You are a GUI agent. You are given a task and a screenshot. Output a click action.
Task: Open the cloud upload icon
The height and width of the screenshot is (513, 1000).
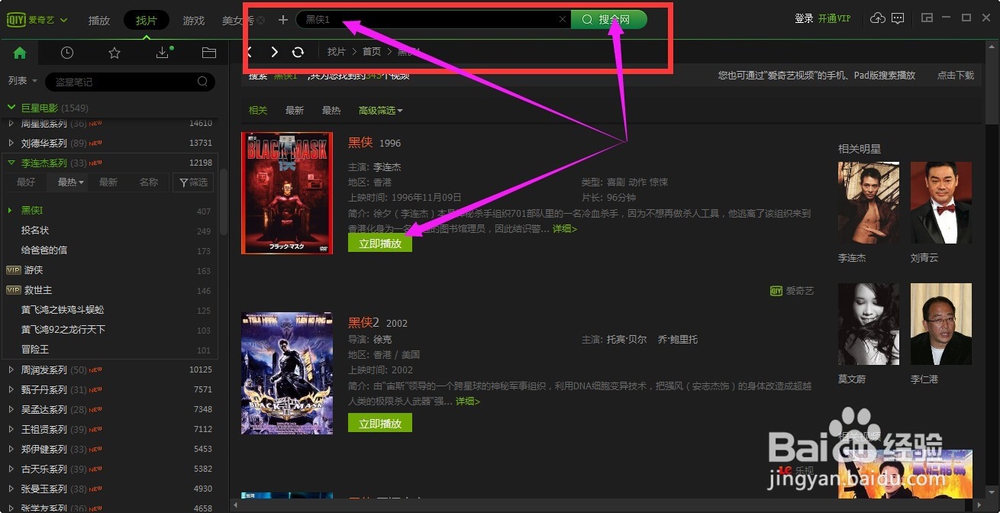pyautogui.click(x=878, y=19)
